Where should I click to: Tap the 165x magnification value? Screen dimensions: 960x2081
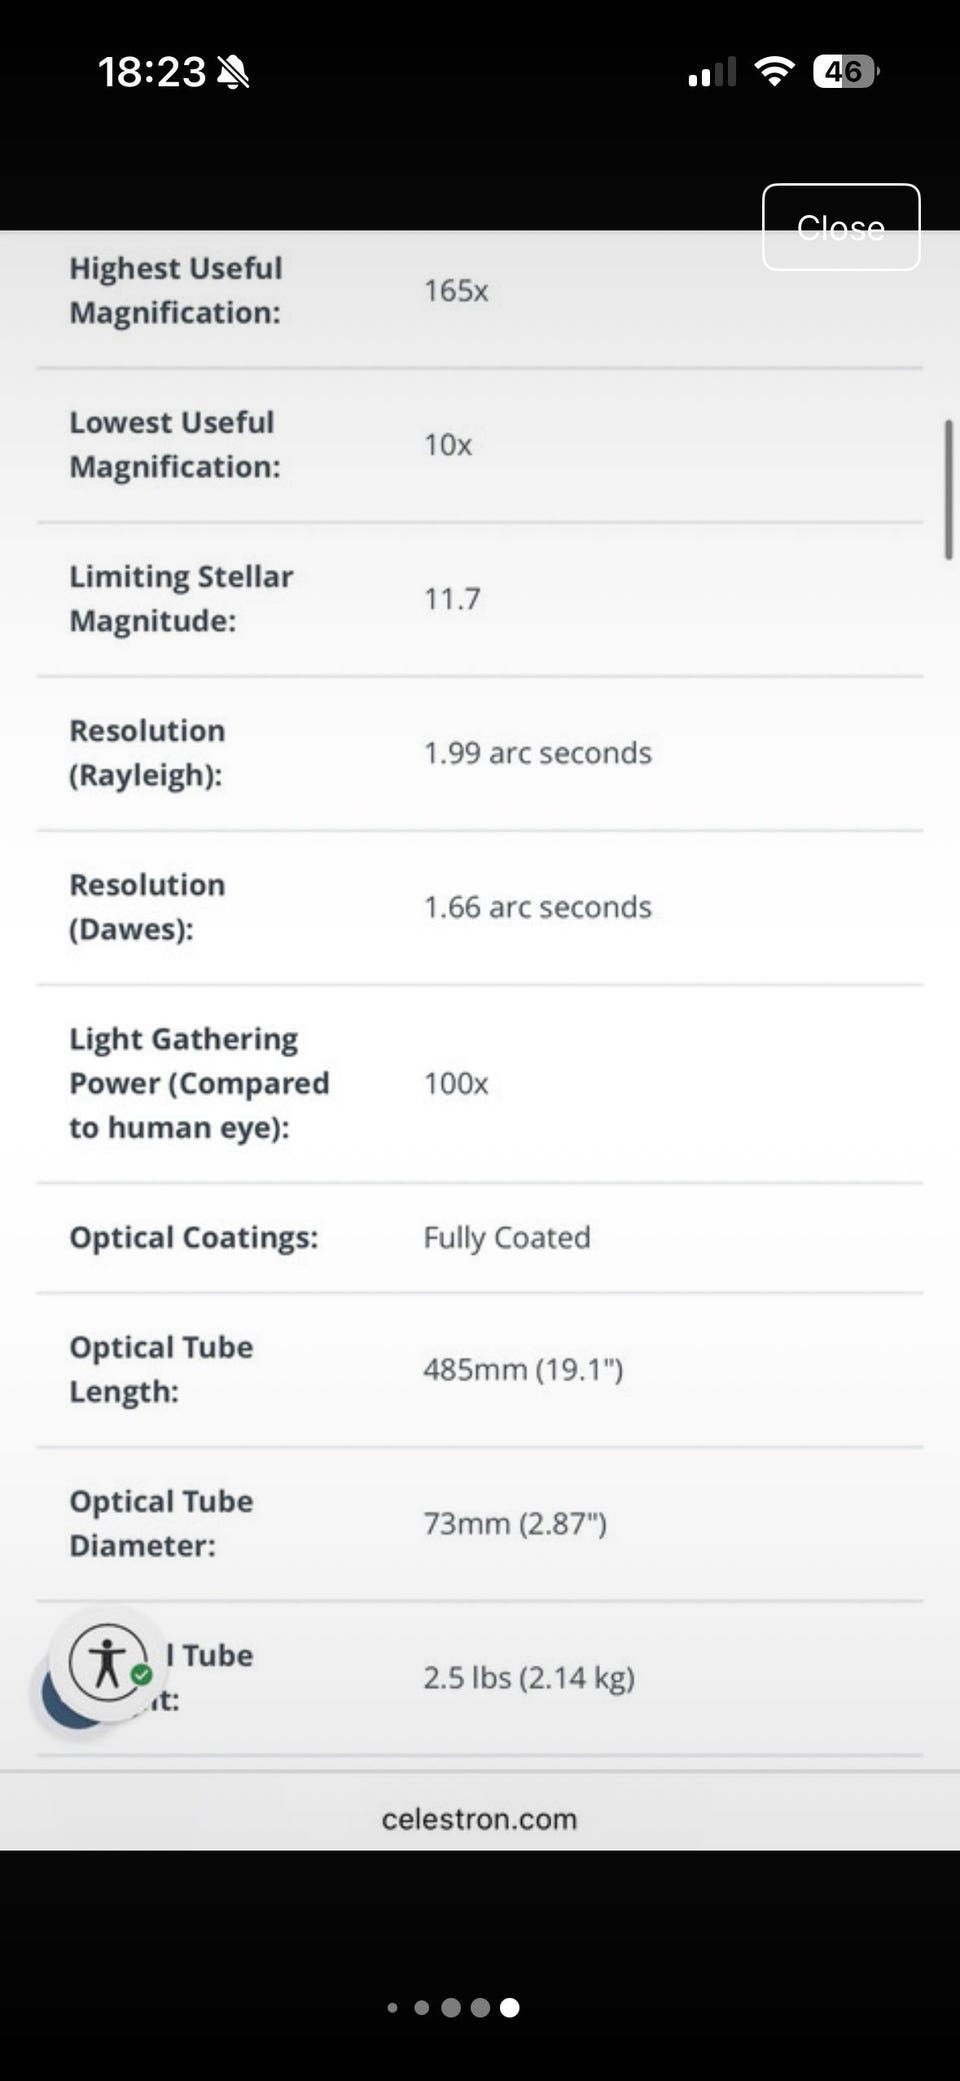tap(456, 291)
